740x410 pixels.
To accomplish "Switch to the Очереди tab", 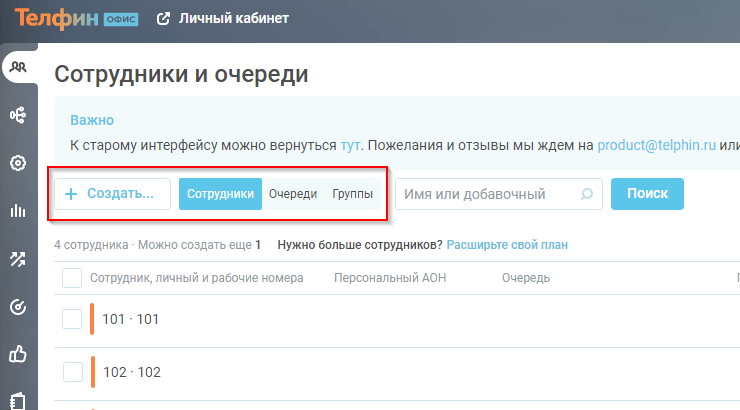I will tap(293, 194).
